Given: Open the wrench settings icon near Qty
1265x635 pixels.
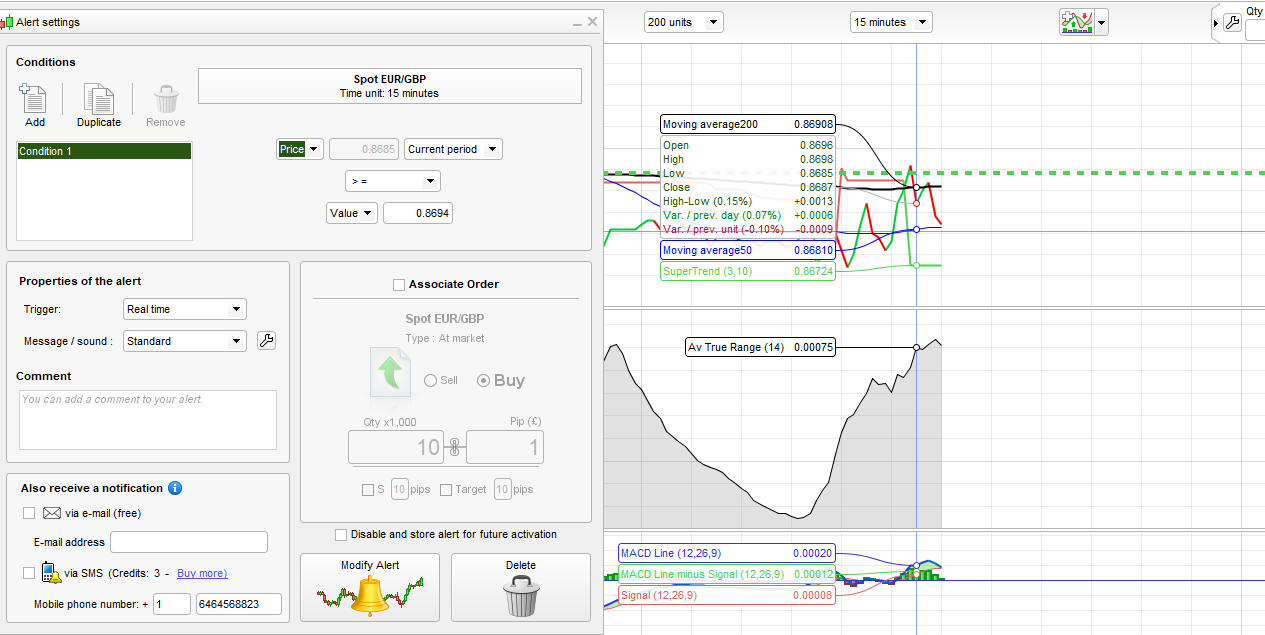Looking at the screenshot, I should point(1232,22).
